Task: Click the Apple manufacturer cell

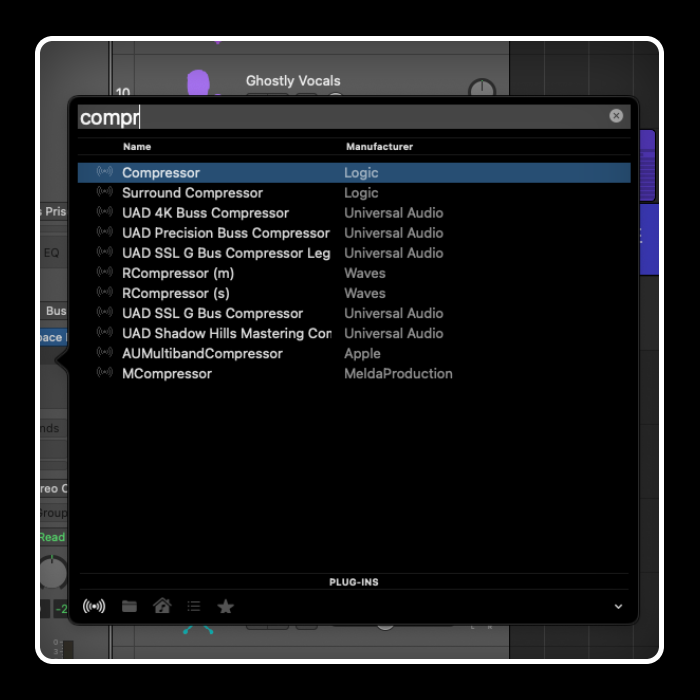Action: [362, 354]
